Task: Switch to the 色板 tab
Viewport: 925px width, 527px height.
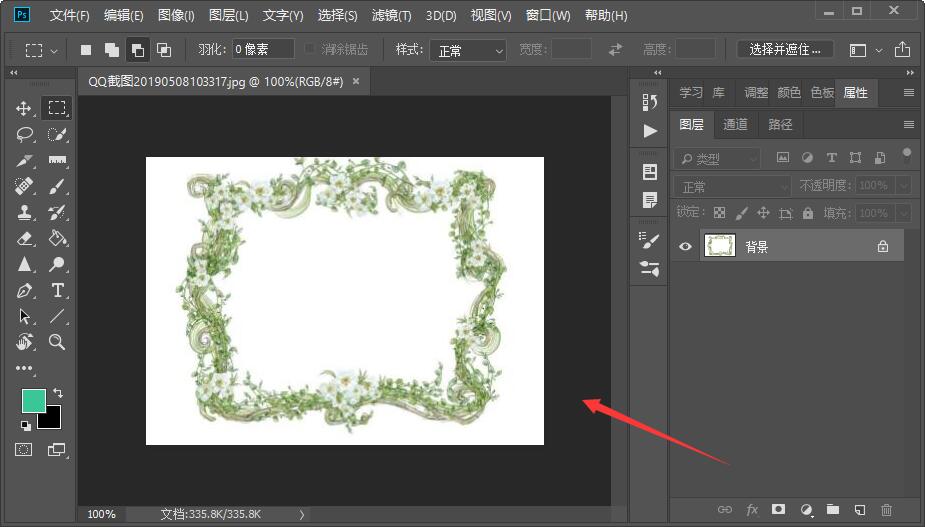Action: (x=822, y=93)
